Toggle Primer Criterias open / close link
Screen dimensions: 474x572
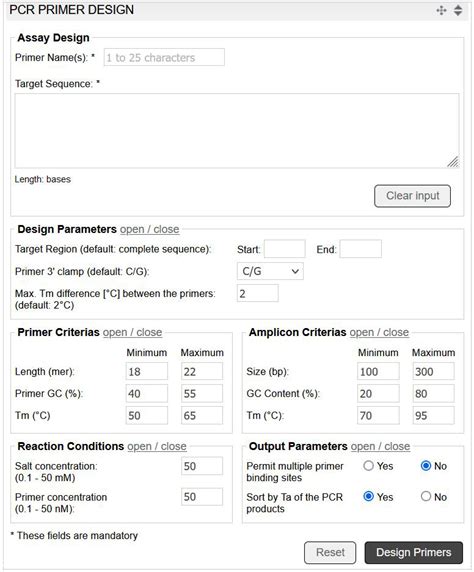tap(132, 332)
